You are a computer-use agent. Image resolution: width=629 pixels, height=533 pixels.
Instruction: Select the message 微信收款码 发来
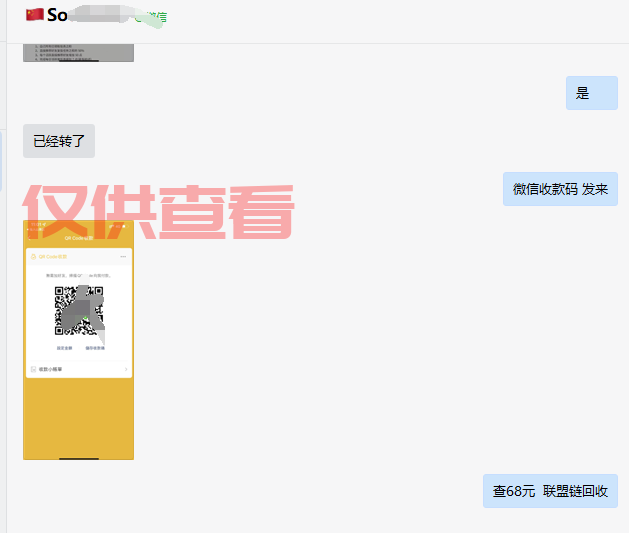tap(560, 189)
